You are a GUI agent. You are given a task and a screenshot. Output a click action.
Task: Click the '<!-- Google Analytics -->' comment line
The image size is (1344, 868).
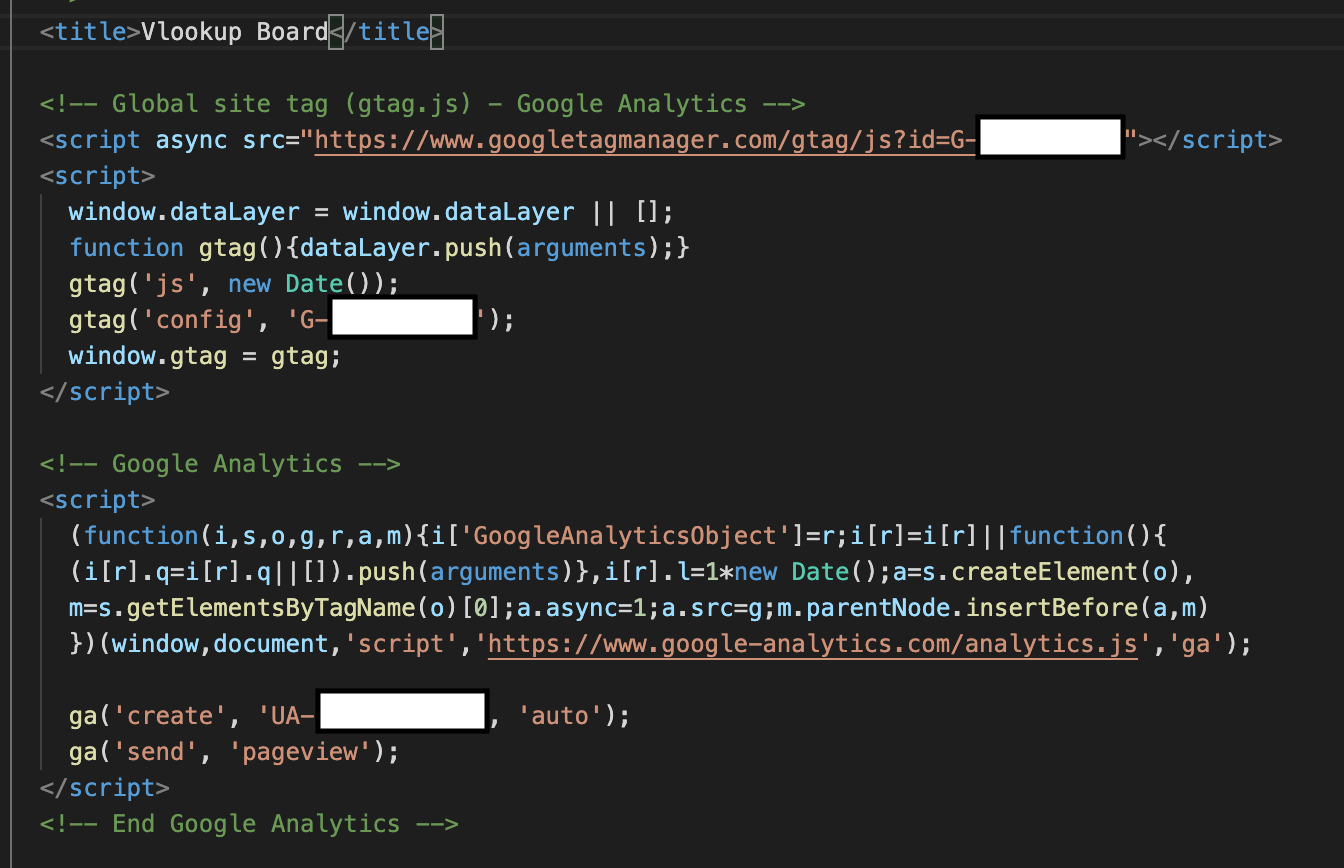coord(220,463)
